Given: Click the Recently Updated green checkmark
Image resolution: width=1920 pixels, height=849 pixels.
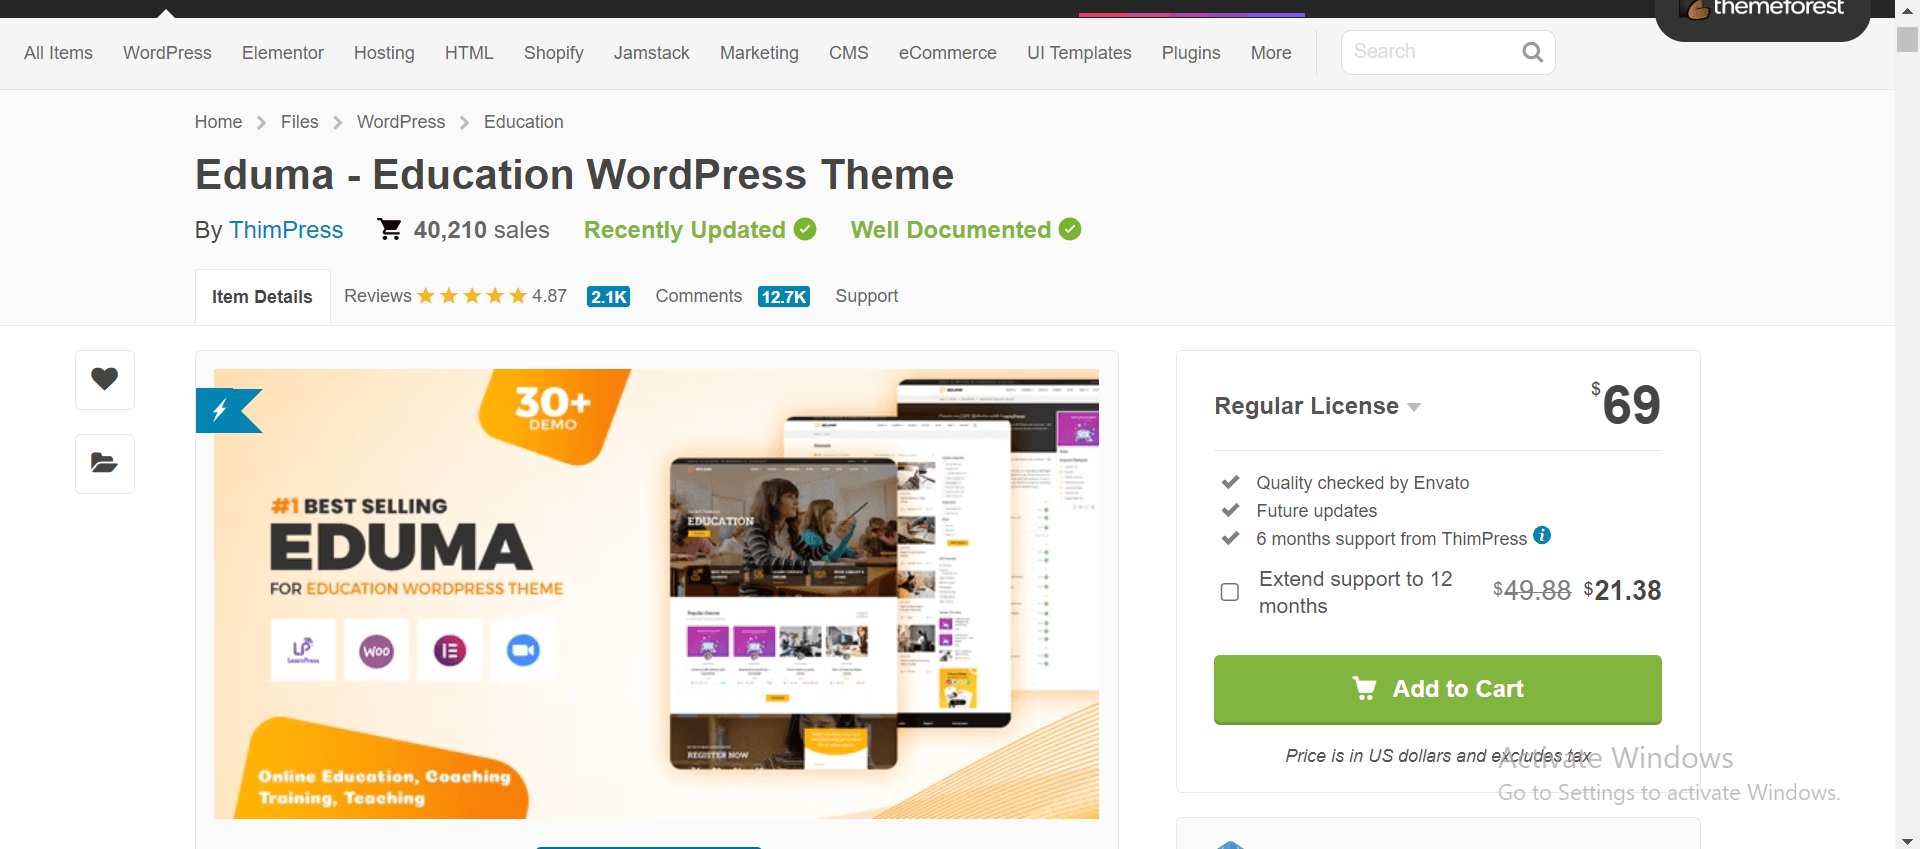Looking at the screenshot, I should pos(805,229).
